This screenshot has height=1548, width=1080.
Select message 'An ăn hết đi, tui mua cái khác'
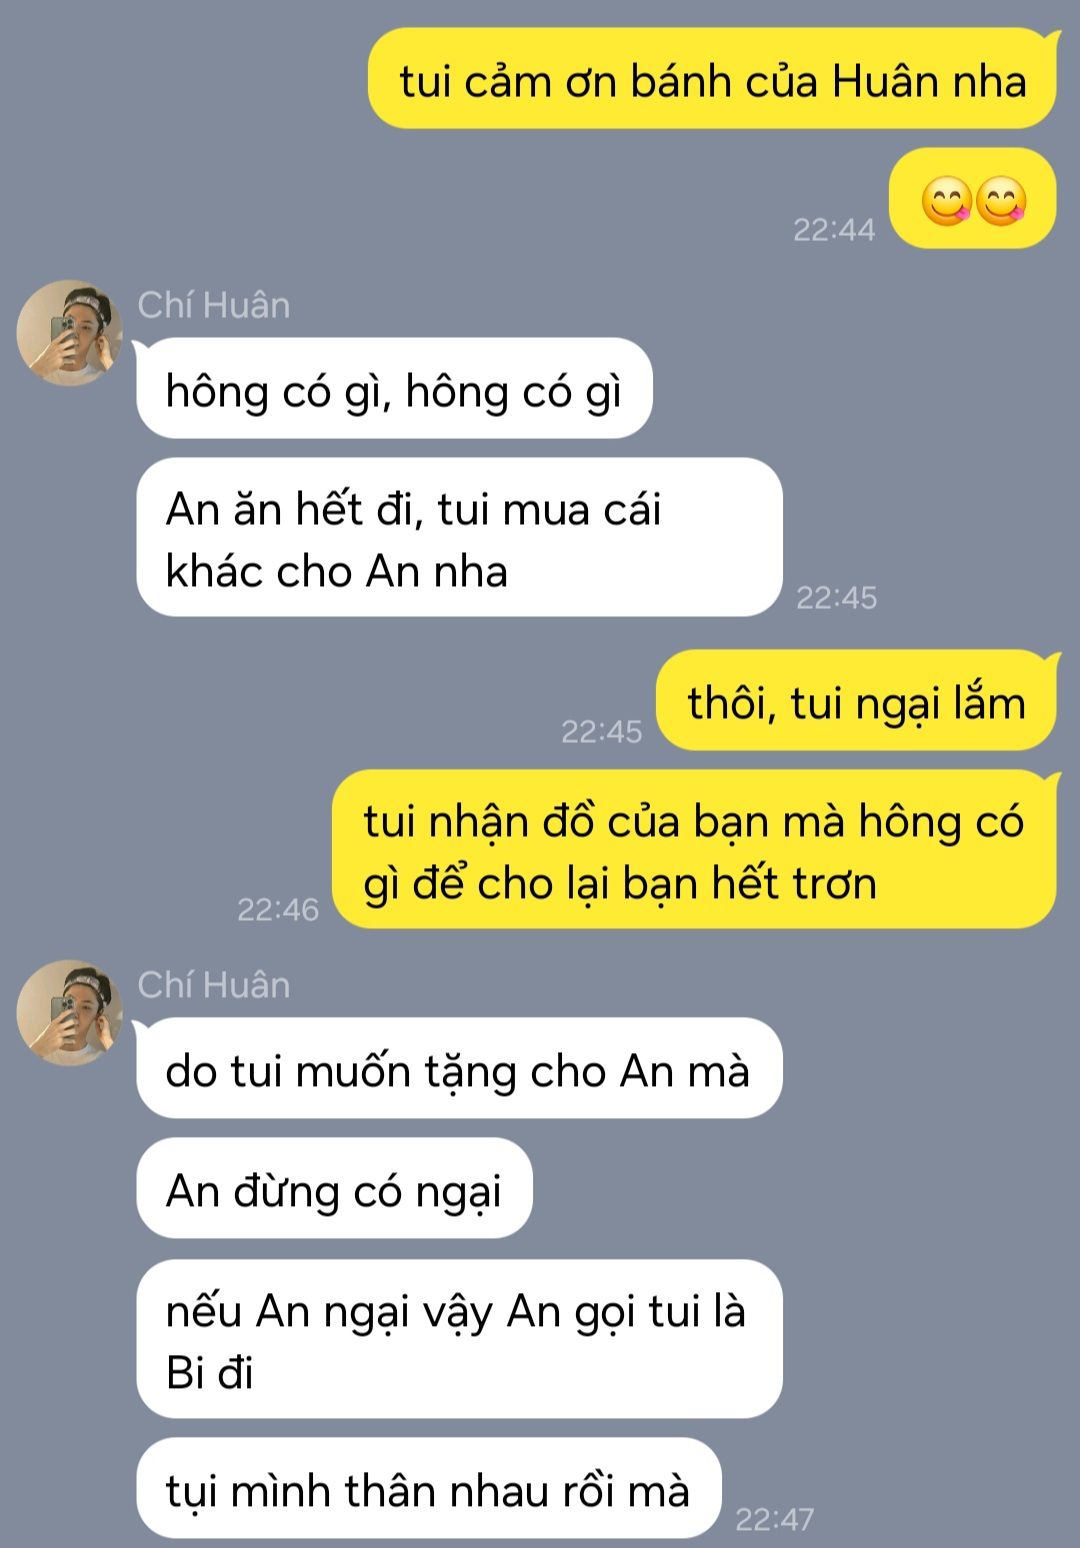point(459,538)
